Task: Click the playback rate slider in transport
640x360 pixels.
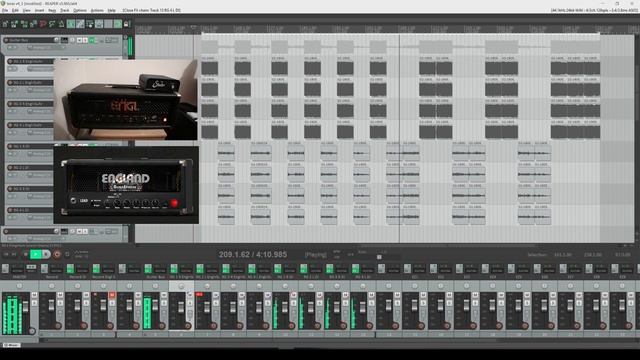Action: pyautogui.click(x=379, y=257)
